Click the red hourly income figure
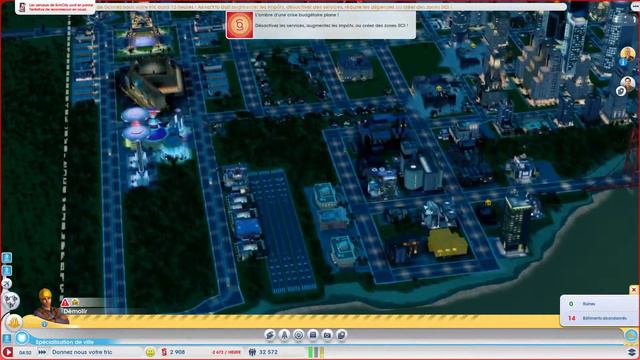 (x=226, y=352)
